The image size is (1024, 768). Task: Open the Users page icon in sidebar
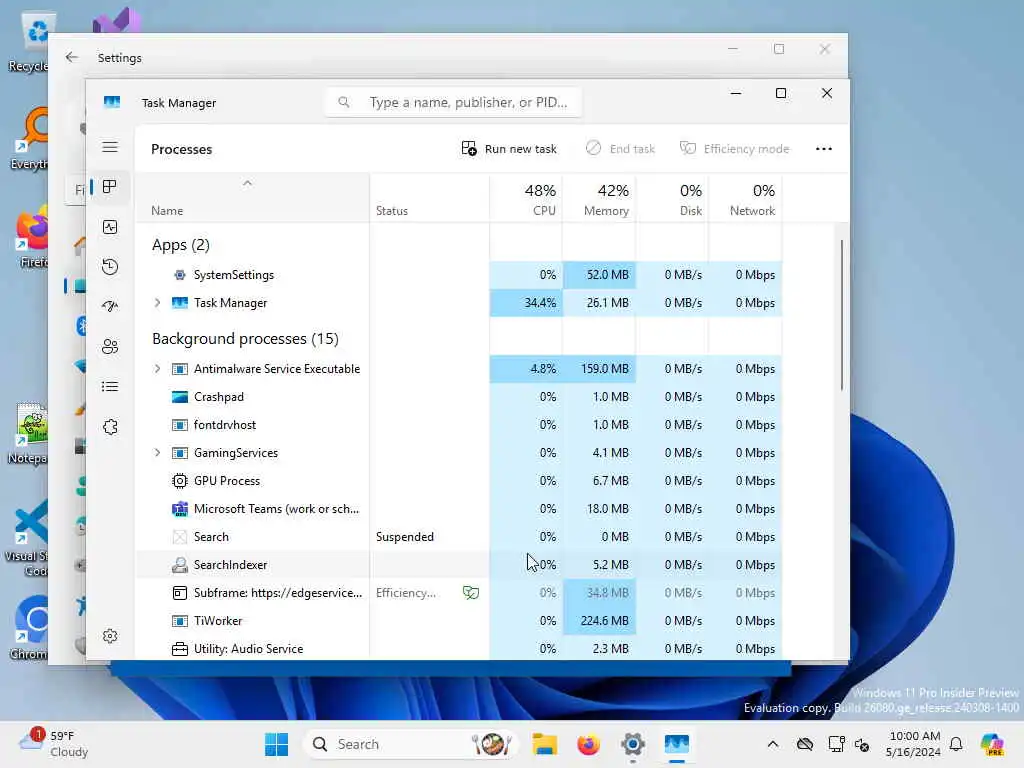[x=110, y=347]
